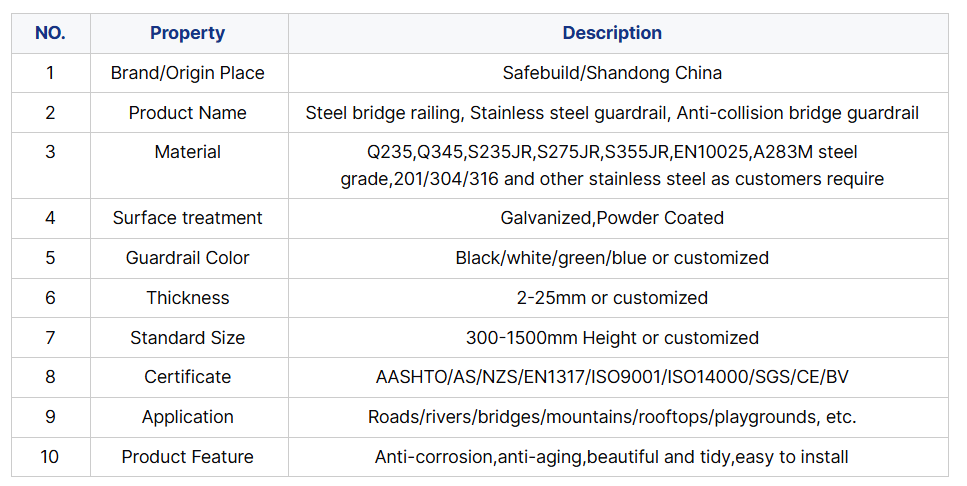The height and width of the screenshot is (486, 967).
Task: Select the Thickness property cell
Action: (188, 298)
